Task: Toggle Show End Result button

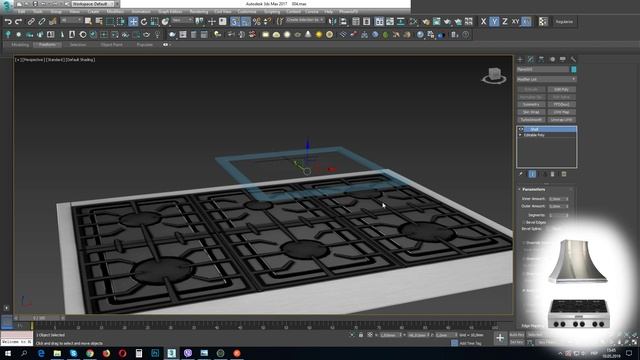Action: [532, 174]
